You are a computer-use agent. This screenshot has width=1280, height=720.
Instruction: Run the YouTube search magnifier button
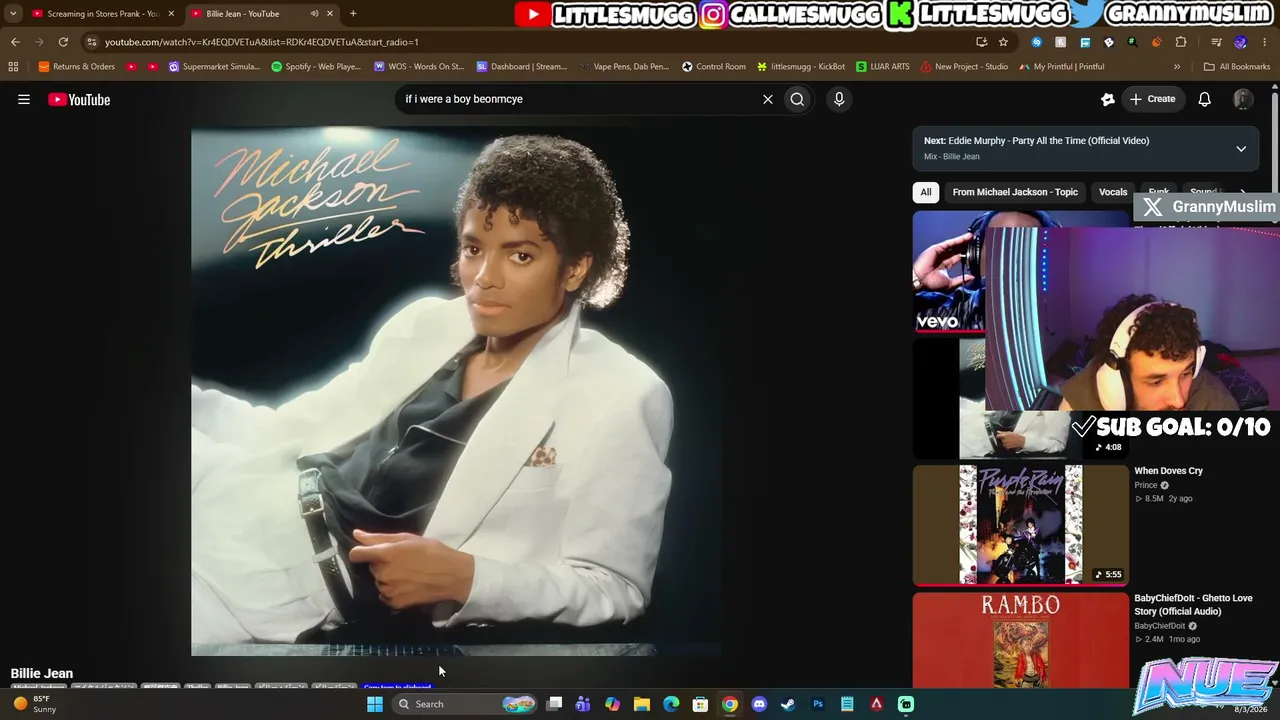pyautogui.click(x=797, y=99)
